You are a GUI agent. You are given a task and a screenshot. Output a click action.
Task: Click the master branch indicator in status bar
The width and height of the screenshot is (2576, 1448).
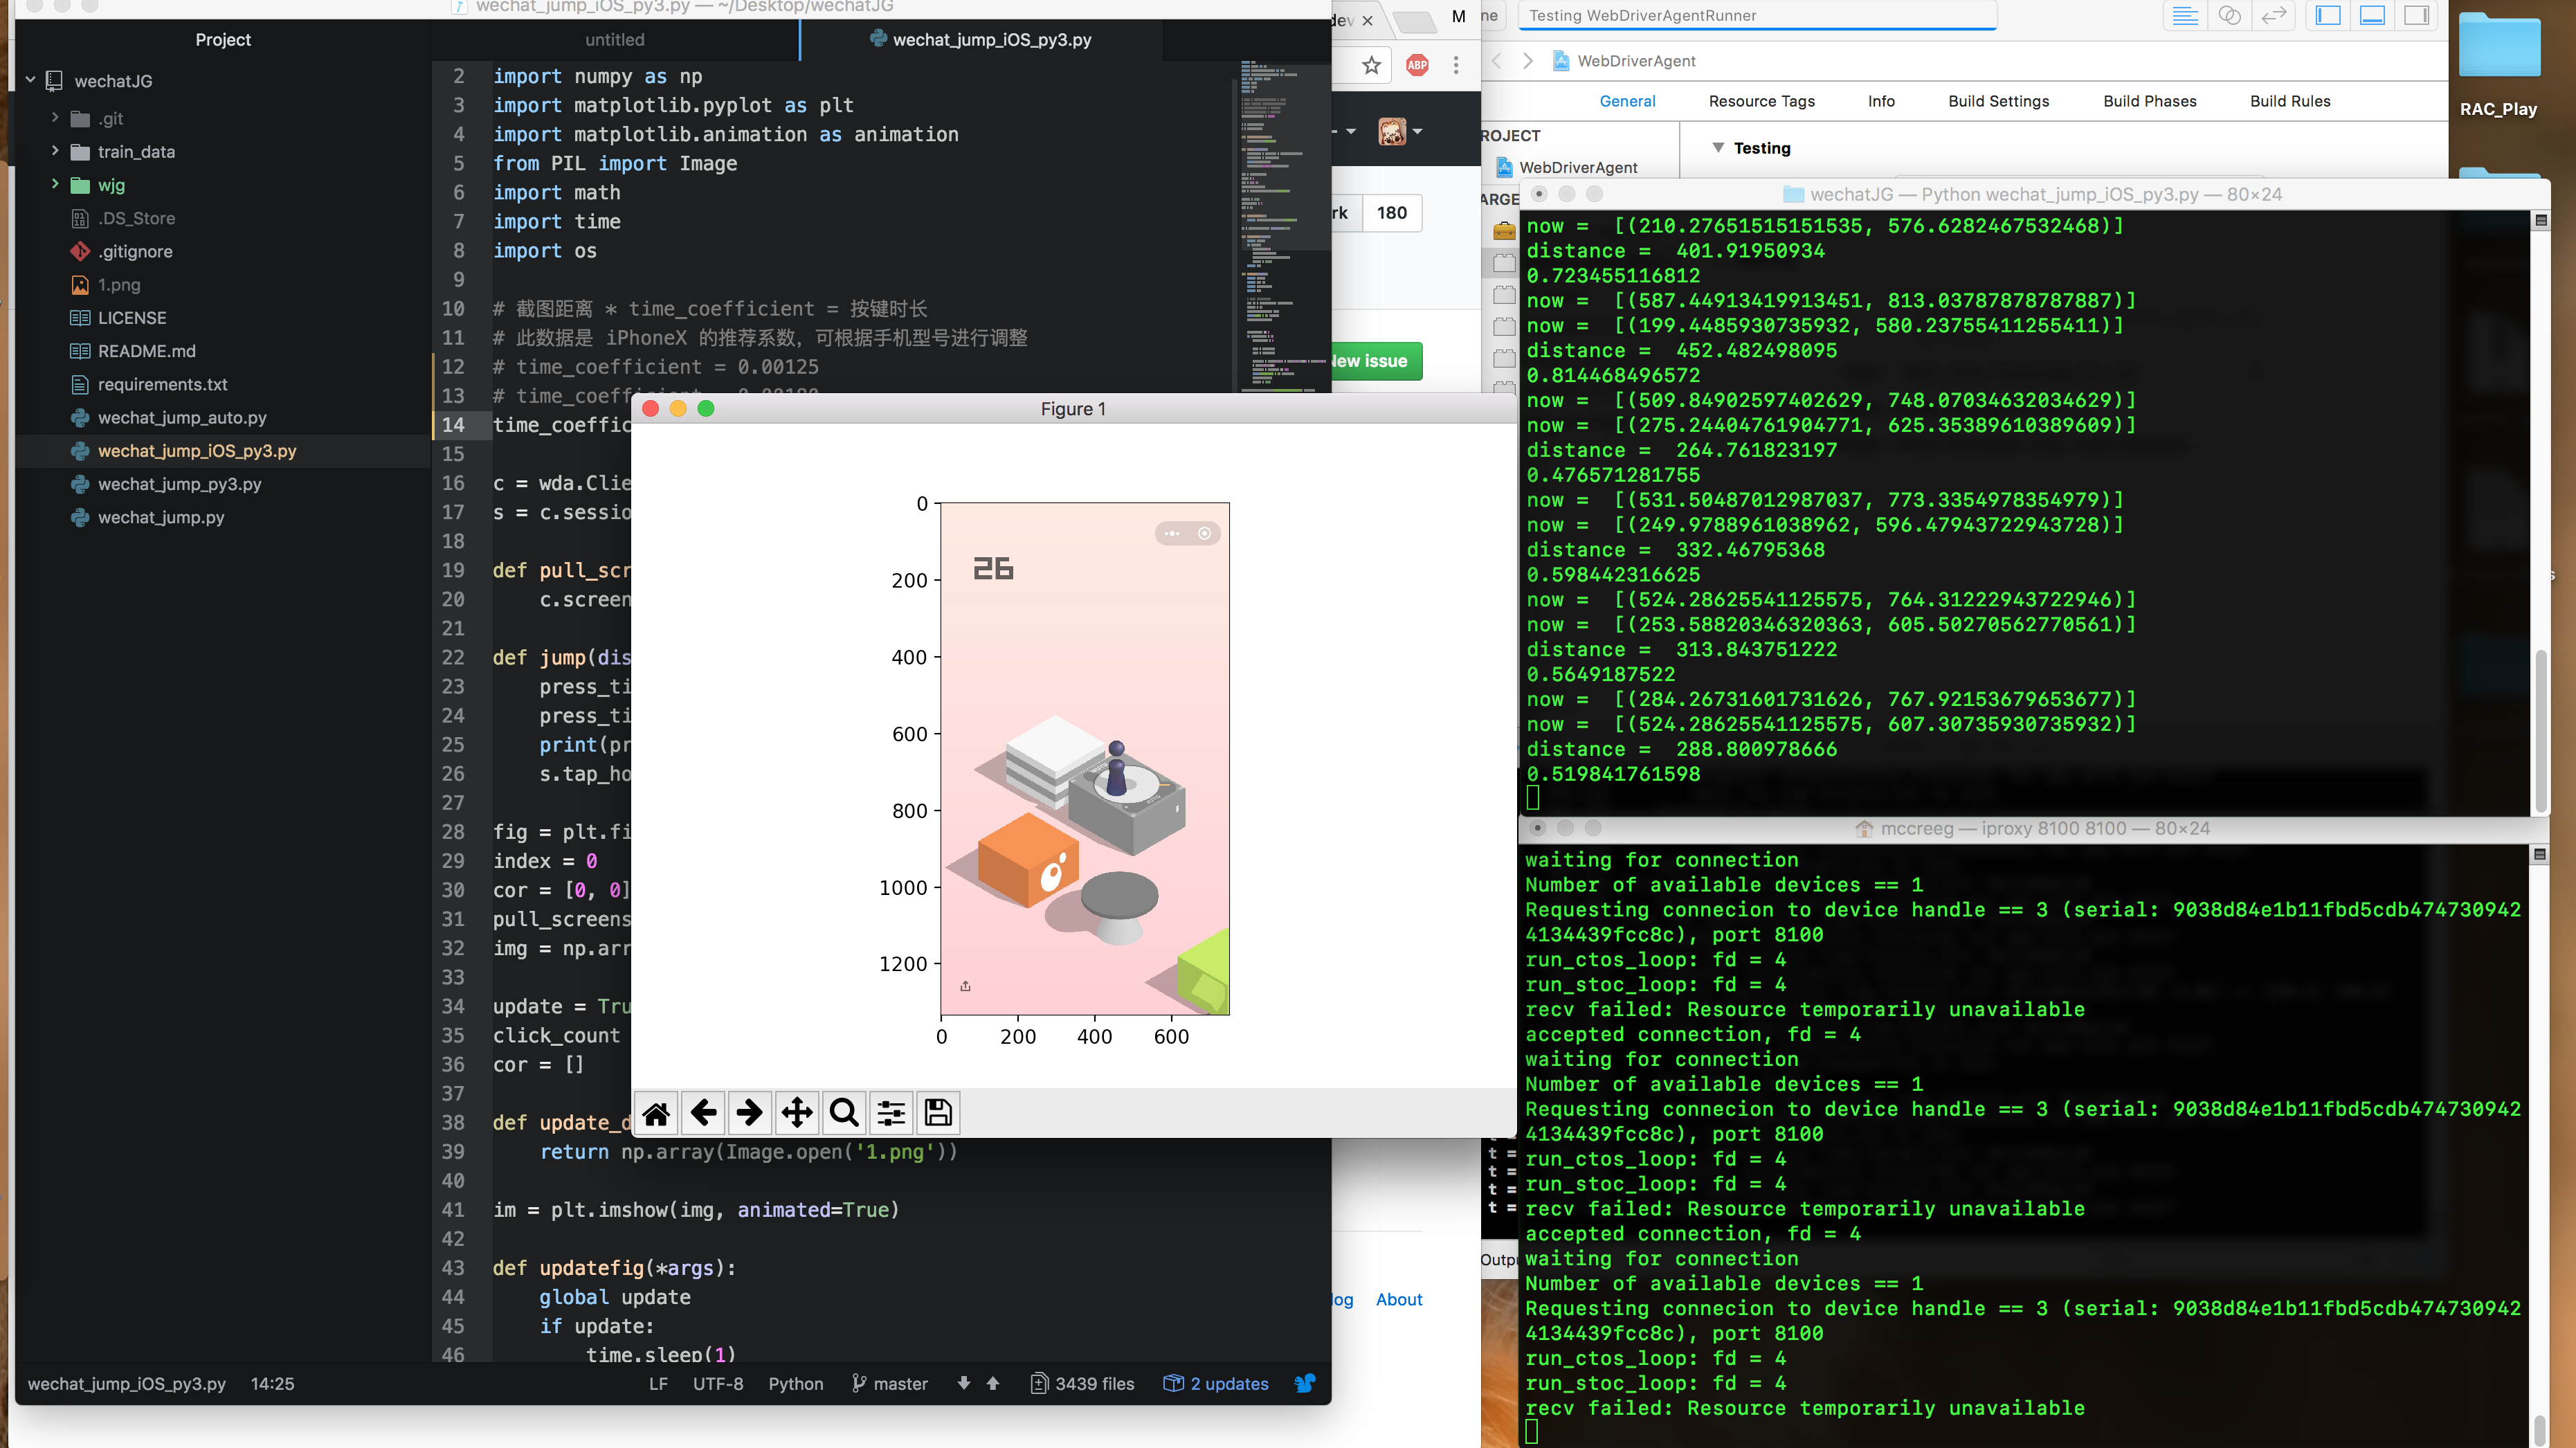pyautogui.click(x=890, y=1383)
